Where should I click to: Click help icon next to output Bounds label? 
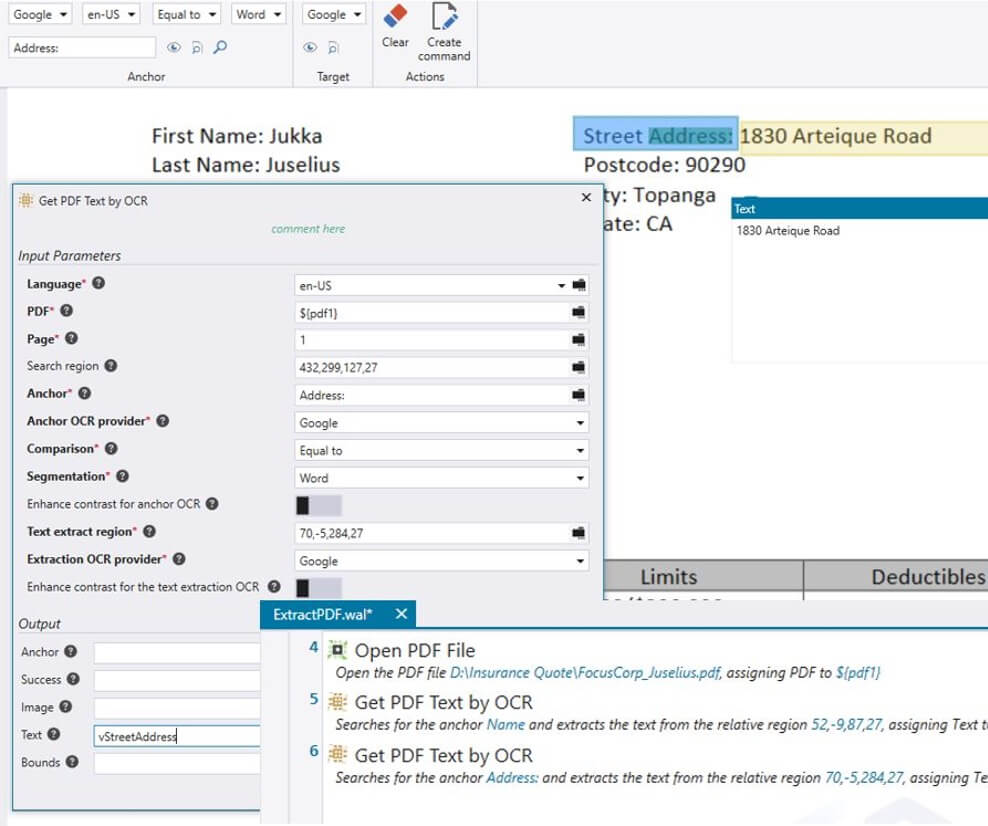click(x=72, y=762)
